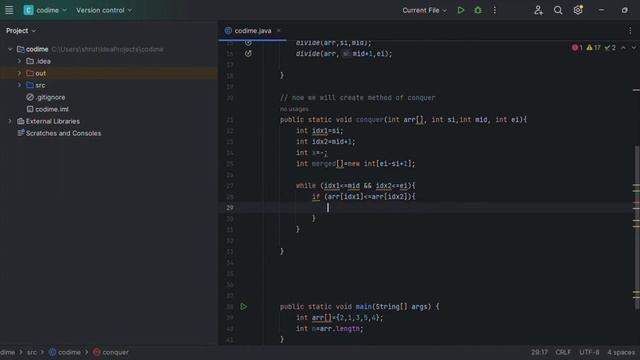Collapse the codime project root node
The image size is (640, 360).
coord(10,49)
